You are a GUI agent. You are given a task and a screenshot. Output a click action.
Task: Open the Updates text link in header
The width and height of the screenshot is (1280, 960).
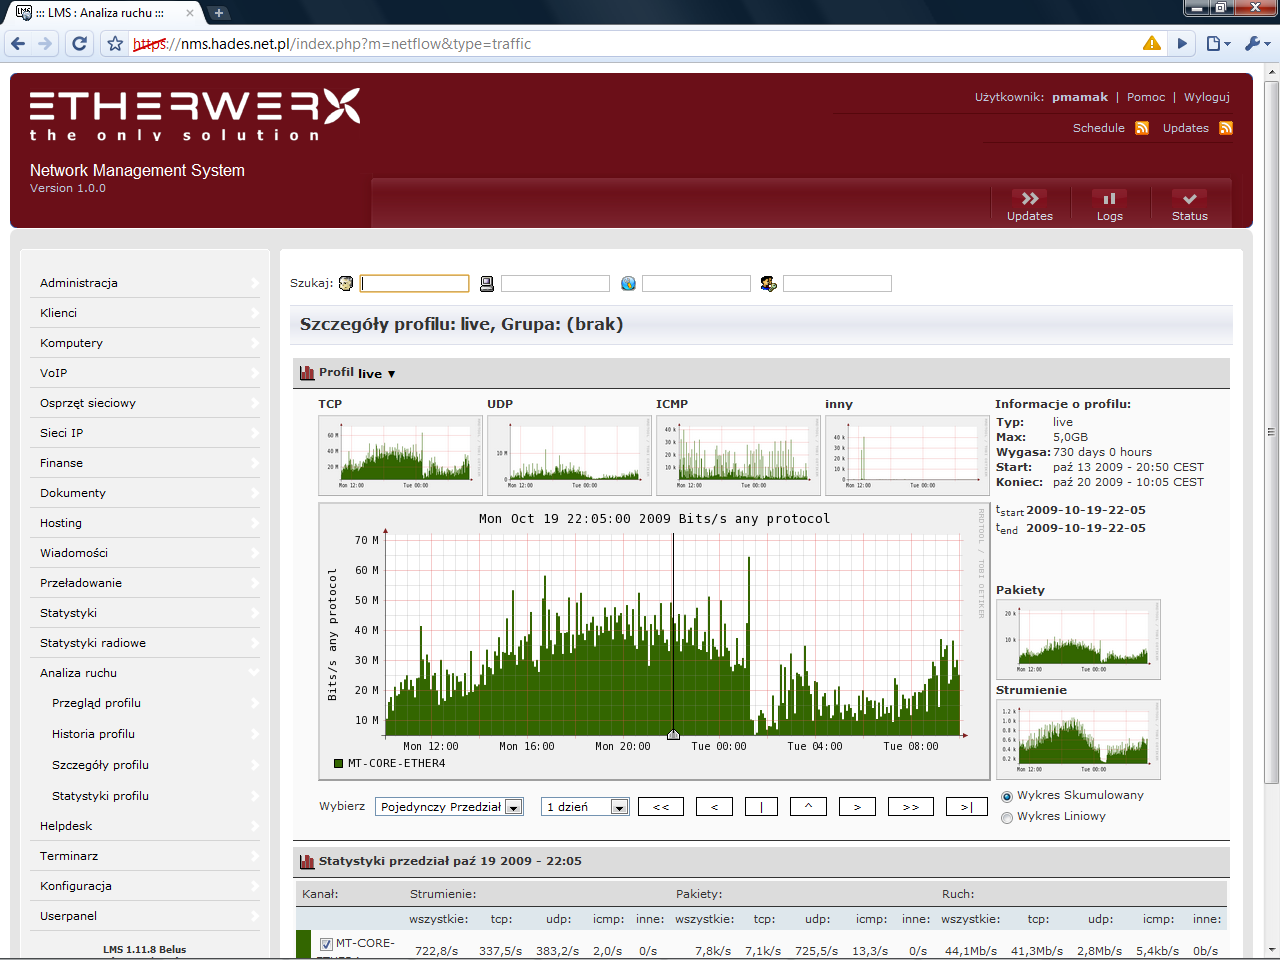coord(1186,128)
